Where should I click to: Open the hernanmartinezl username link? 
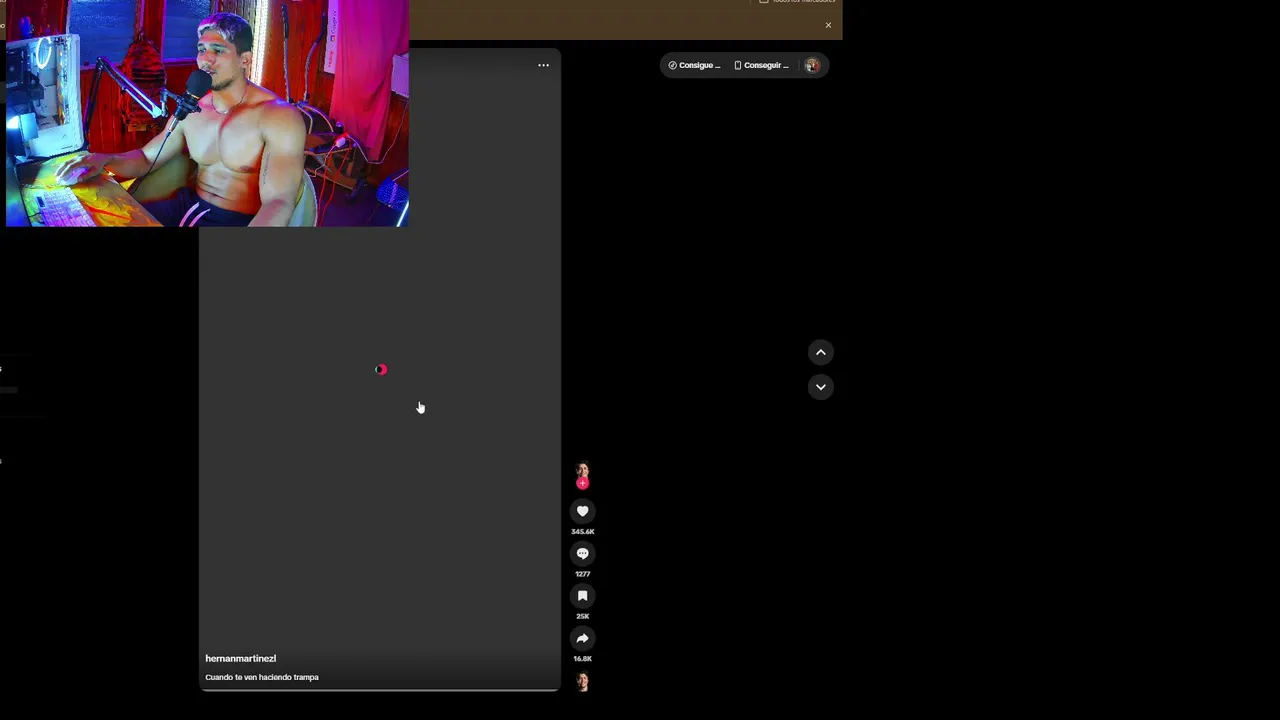point(240,658)
